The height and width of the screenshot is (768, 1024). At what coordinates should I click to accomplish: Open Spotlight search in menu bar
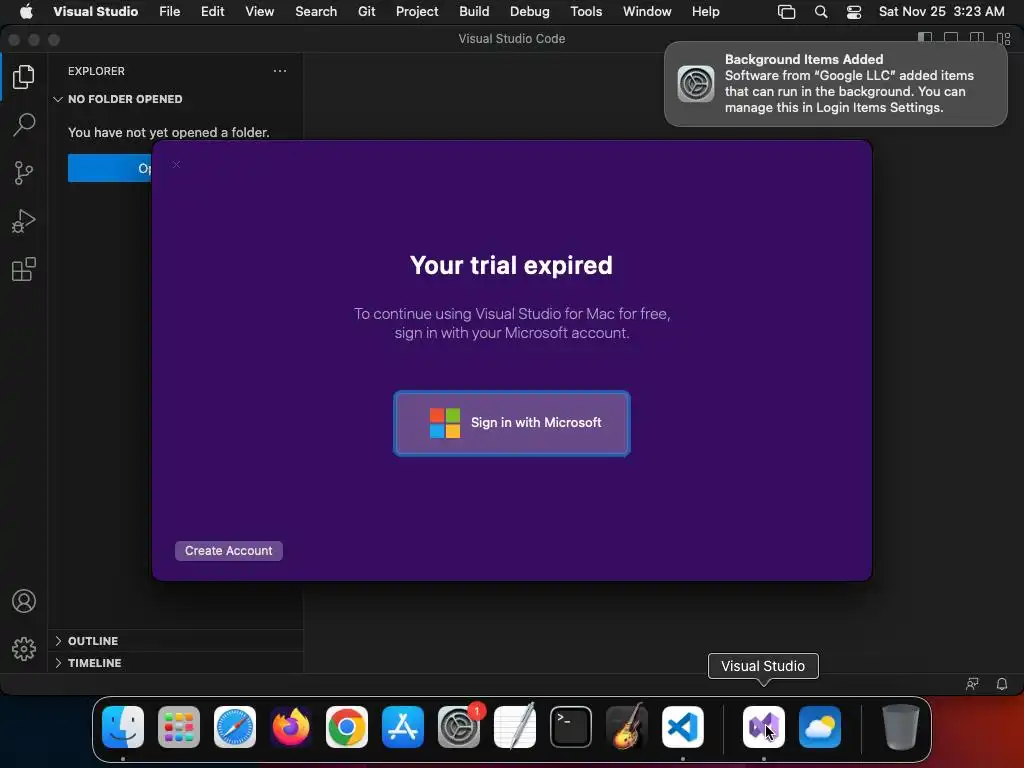[x=821, y=11]
